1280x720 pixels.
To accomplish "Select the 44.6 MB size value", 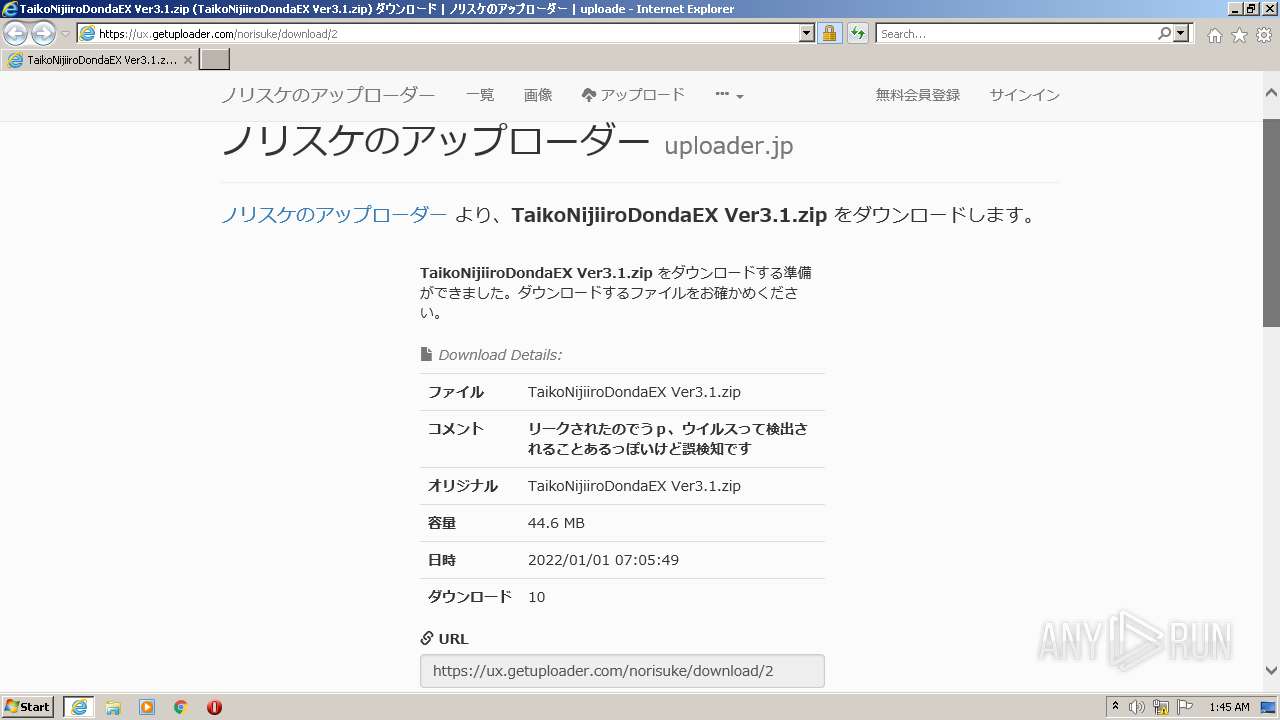I will tap(556, 523).
